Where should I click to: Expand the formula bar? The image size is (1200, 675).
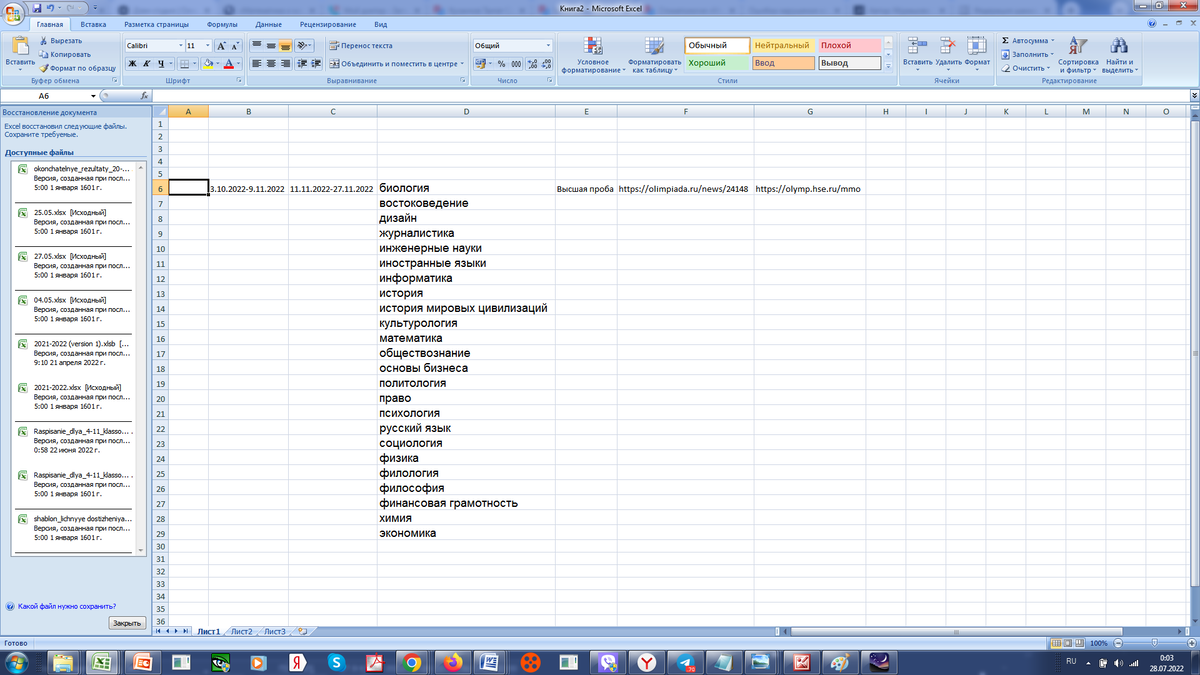click(x=1195, y=96)
